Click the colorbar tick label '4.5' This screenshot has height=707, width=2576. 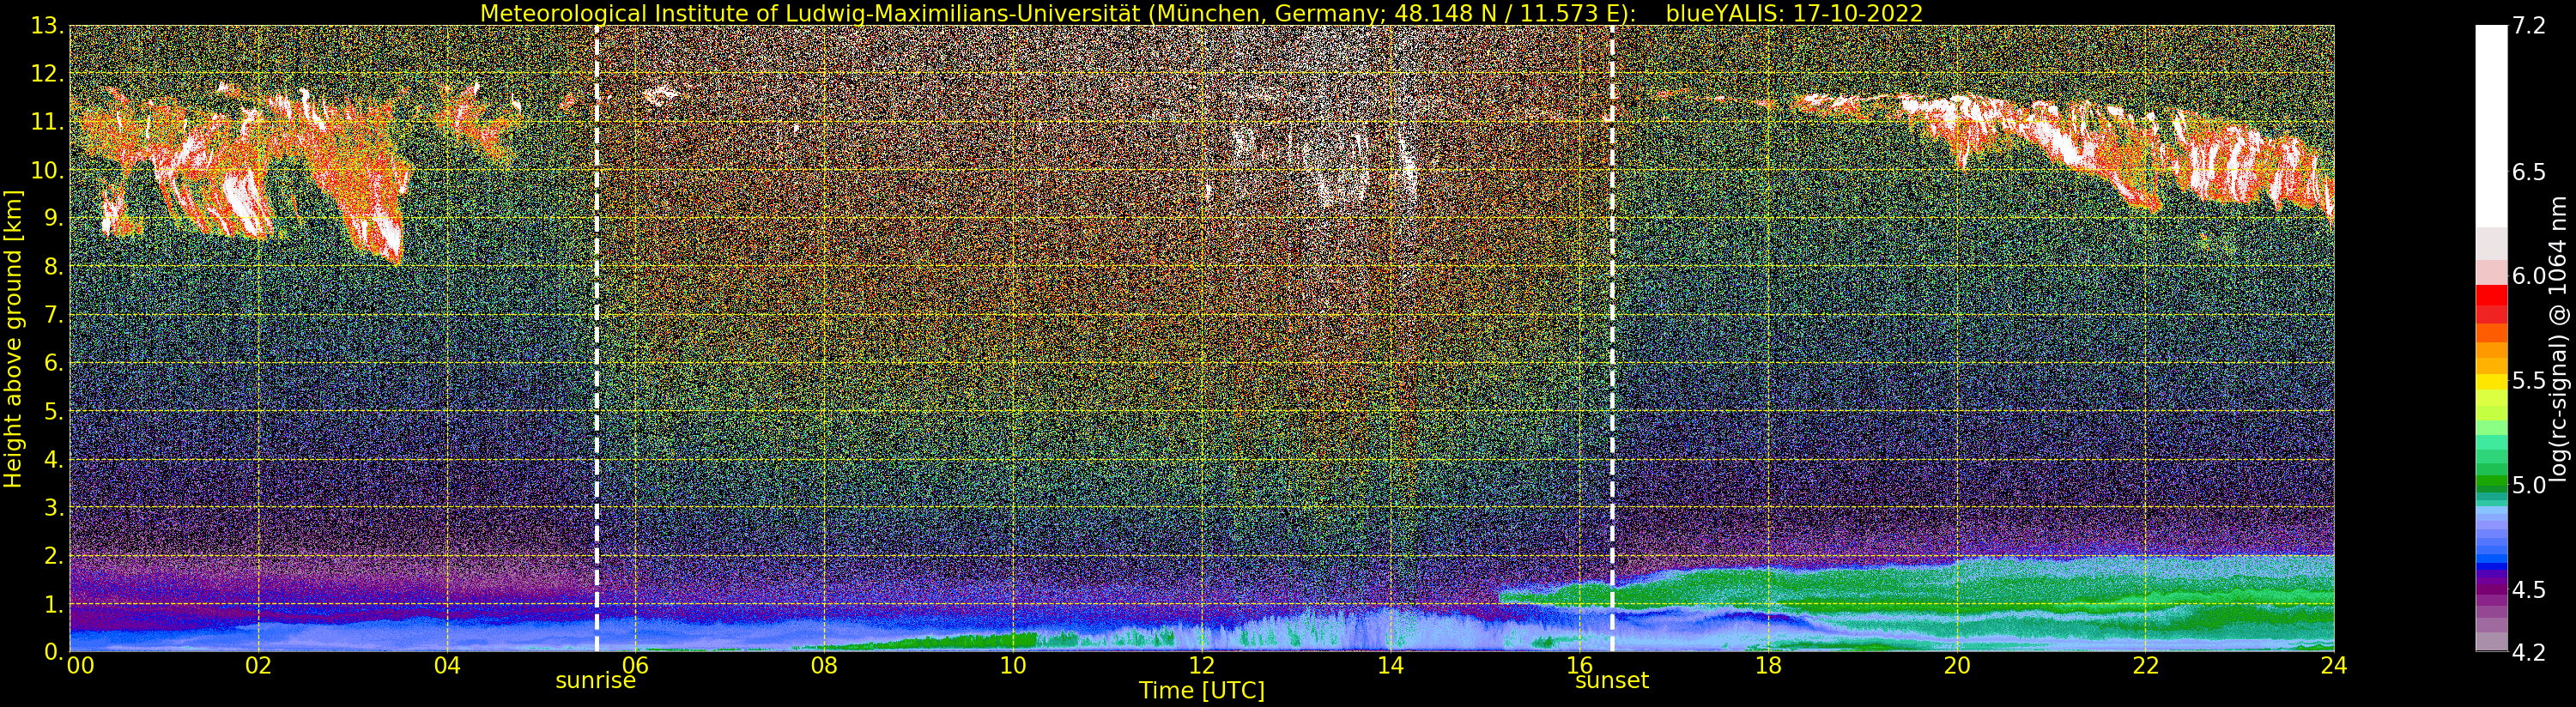tap(2528, 590)
